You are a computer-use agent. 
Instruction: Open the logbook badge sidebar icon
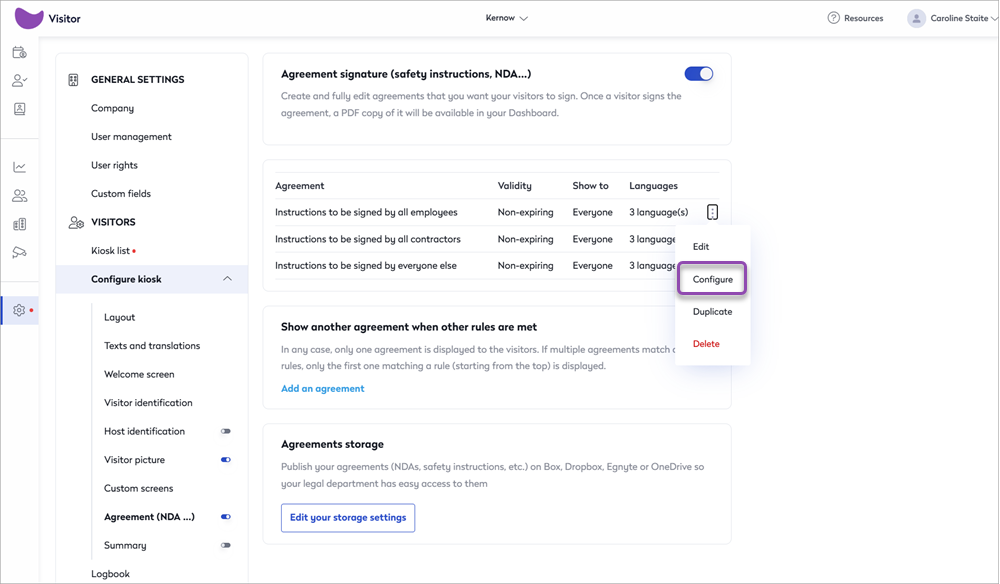pos(19,109)
